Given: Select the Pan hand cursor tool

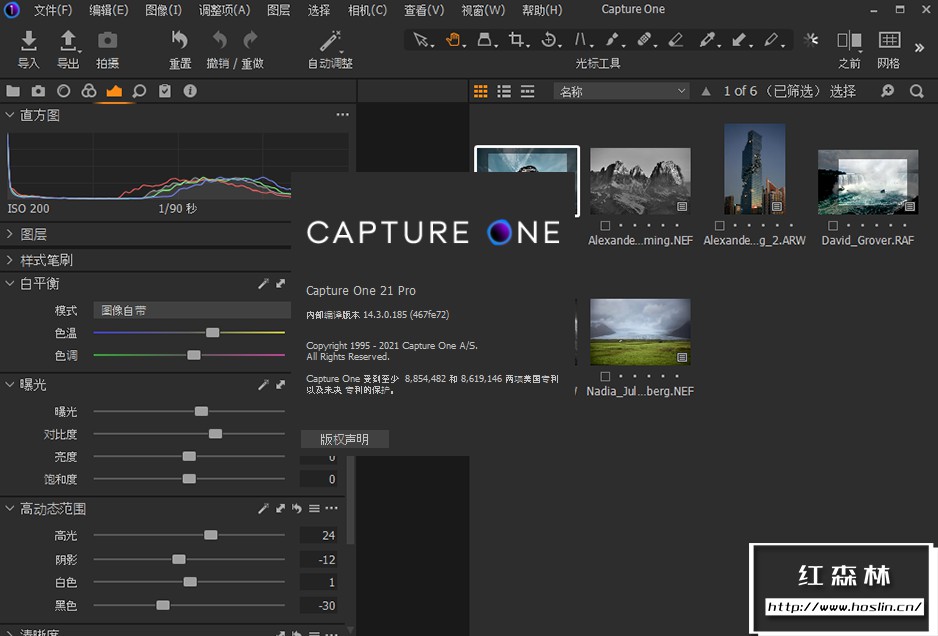Looking at the screenshot, I should [453, 40].
